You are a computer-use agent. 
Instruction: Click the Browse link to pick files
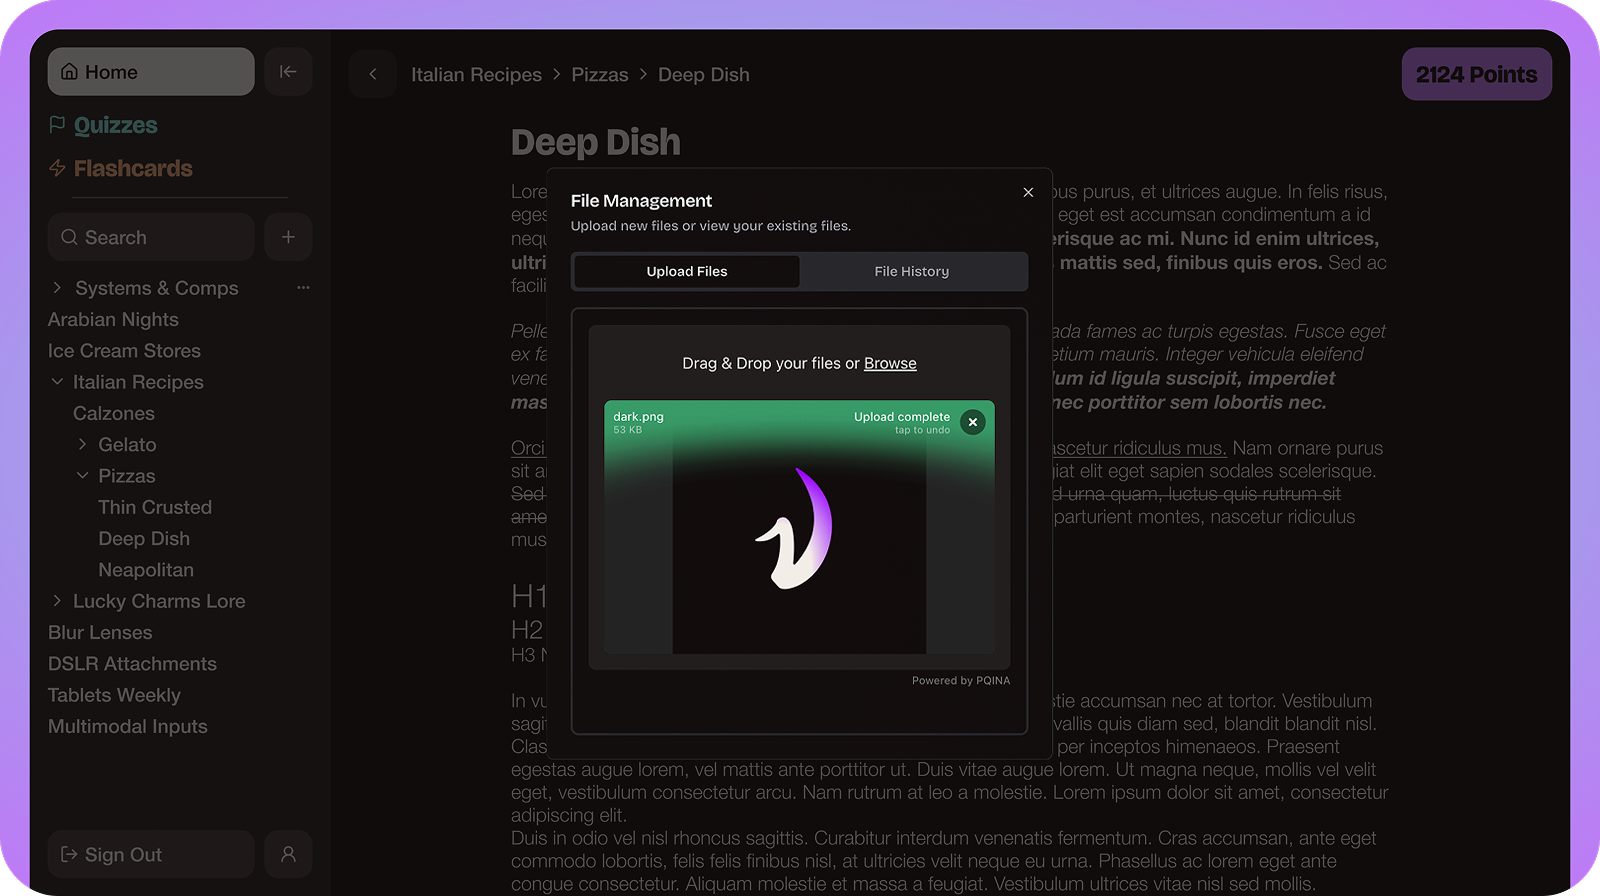click(x=890, y=363)
